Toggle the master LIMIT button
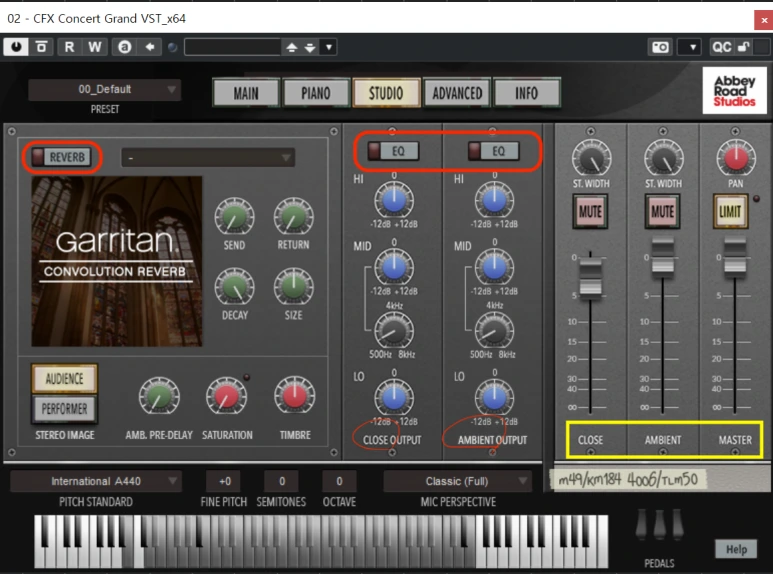This screenshot has height=574, width=773. click(730, 212)
